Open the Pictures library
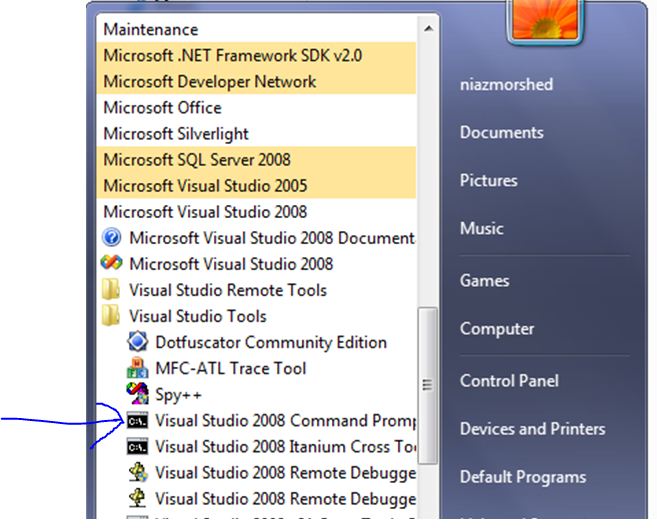This screenshot has height=528, width=657. tap(489, 180)
